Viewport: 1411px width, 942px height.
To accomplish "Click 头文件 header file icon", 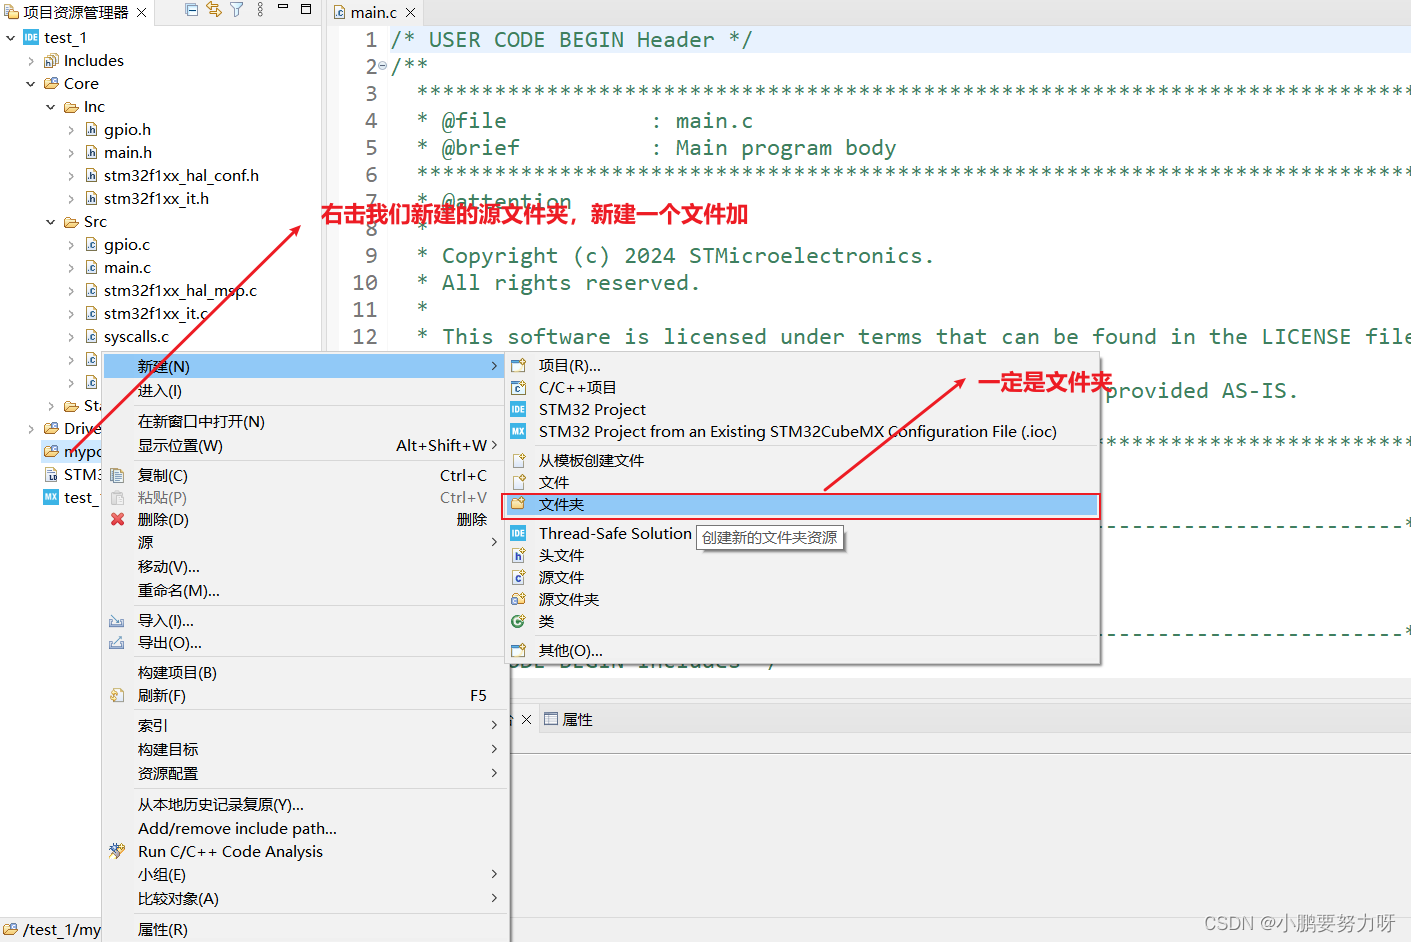I will point(518,555).
